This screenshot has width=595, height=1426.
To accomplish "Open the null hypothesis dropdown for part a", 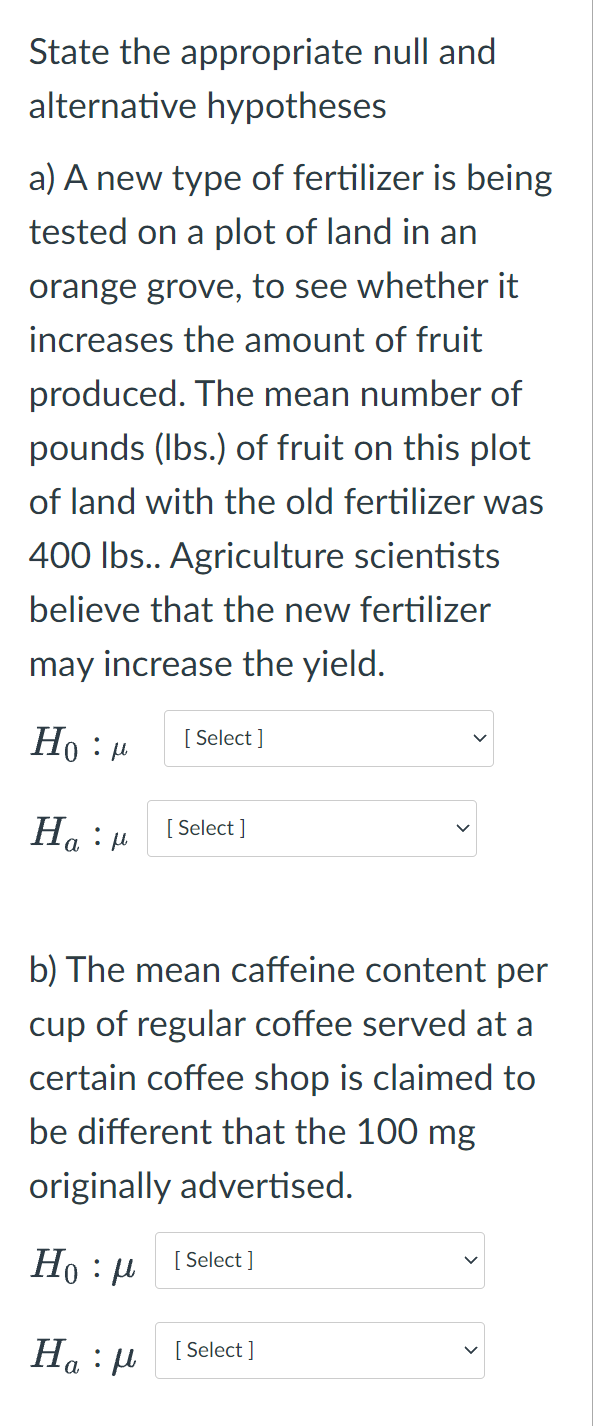I will 328,738.
